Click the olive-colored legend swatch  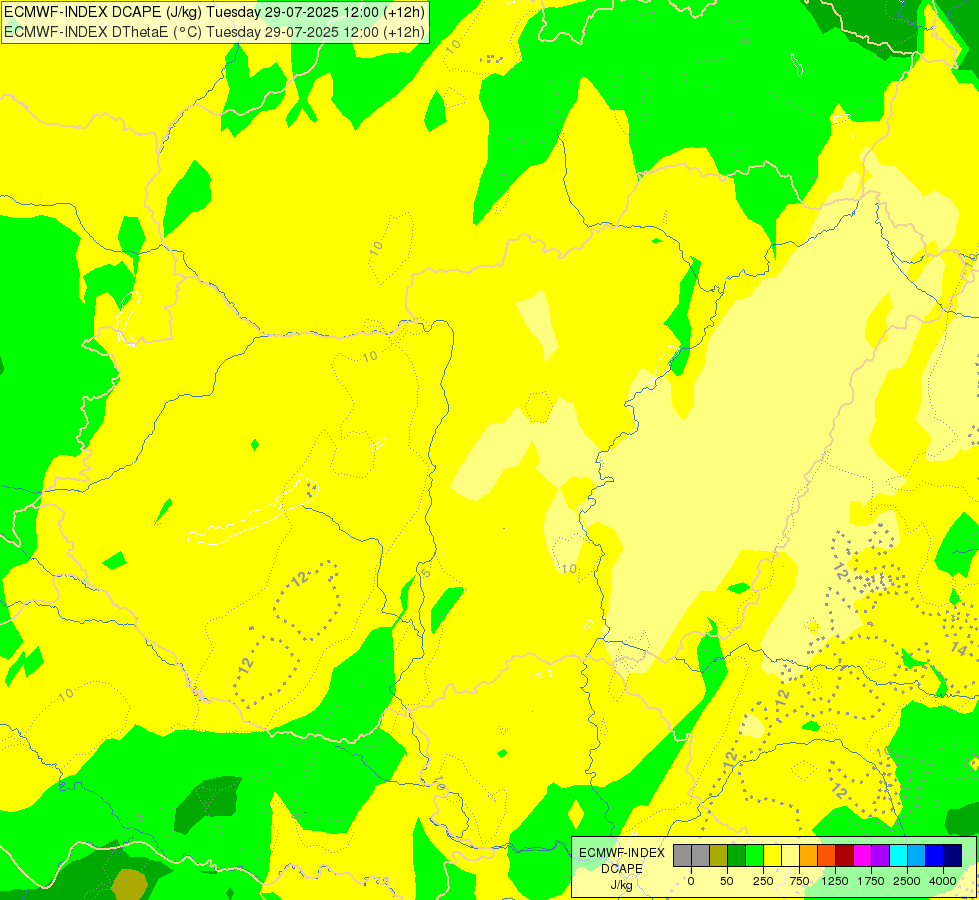(x=719, y=855)
